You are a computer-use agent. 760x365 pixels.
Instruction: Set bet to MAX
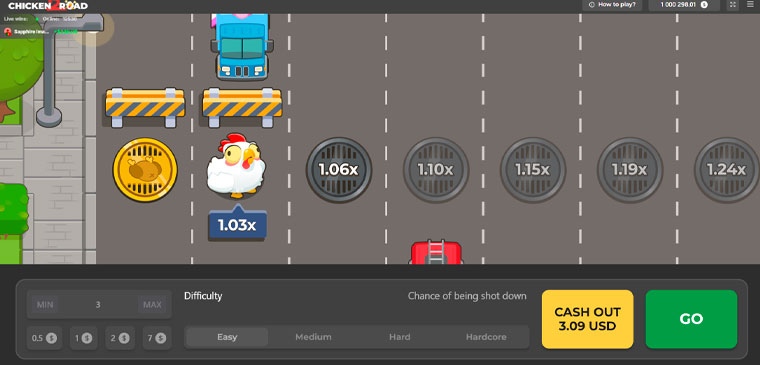tap(152, 305)
